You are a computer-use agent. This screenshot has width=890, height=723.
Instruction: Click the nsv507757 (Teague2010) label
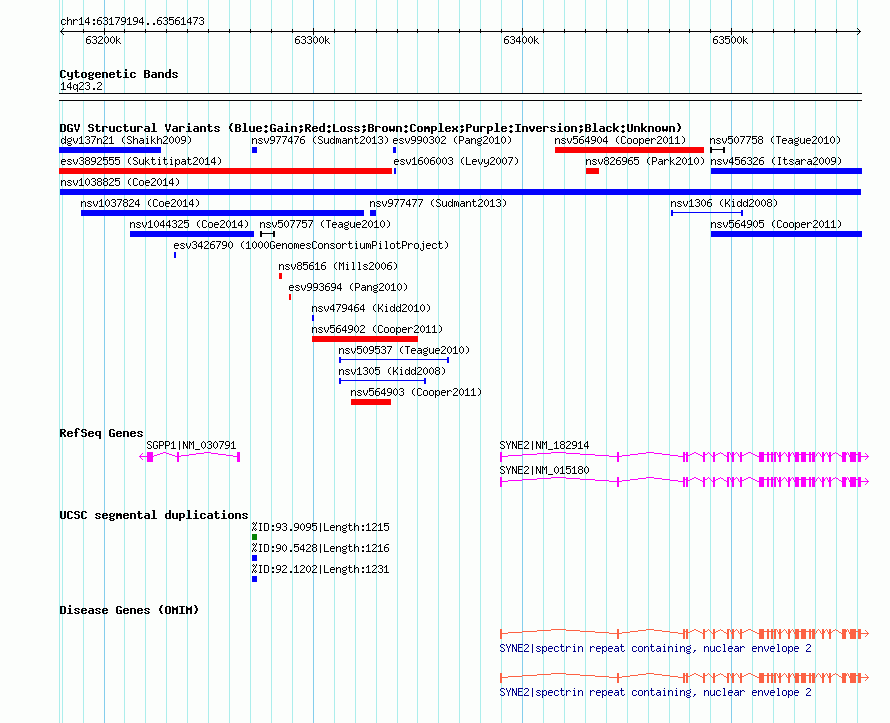[325, 224]
